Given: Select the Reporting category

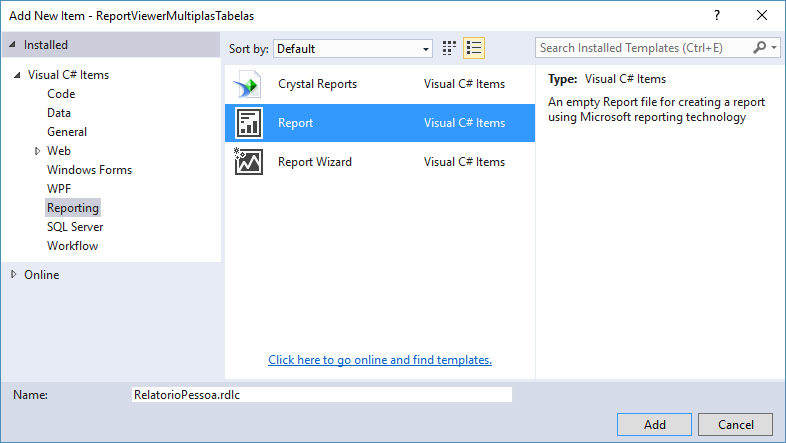Looking at the screenshot, I should [73, 207].
